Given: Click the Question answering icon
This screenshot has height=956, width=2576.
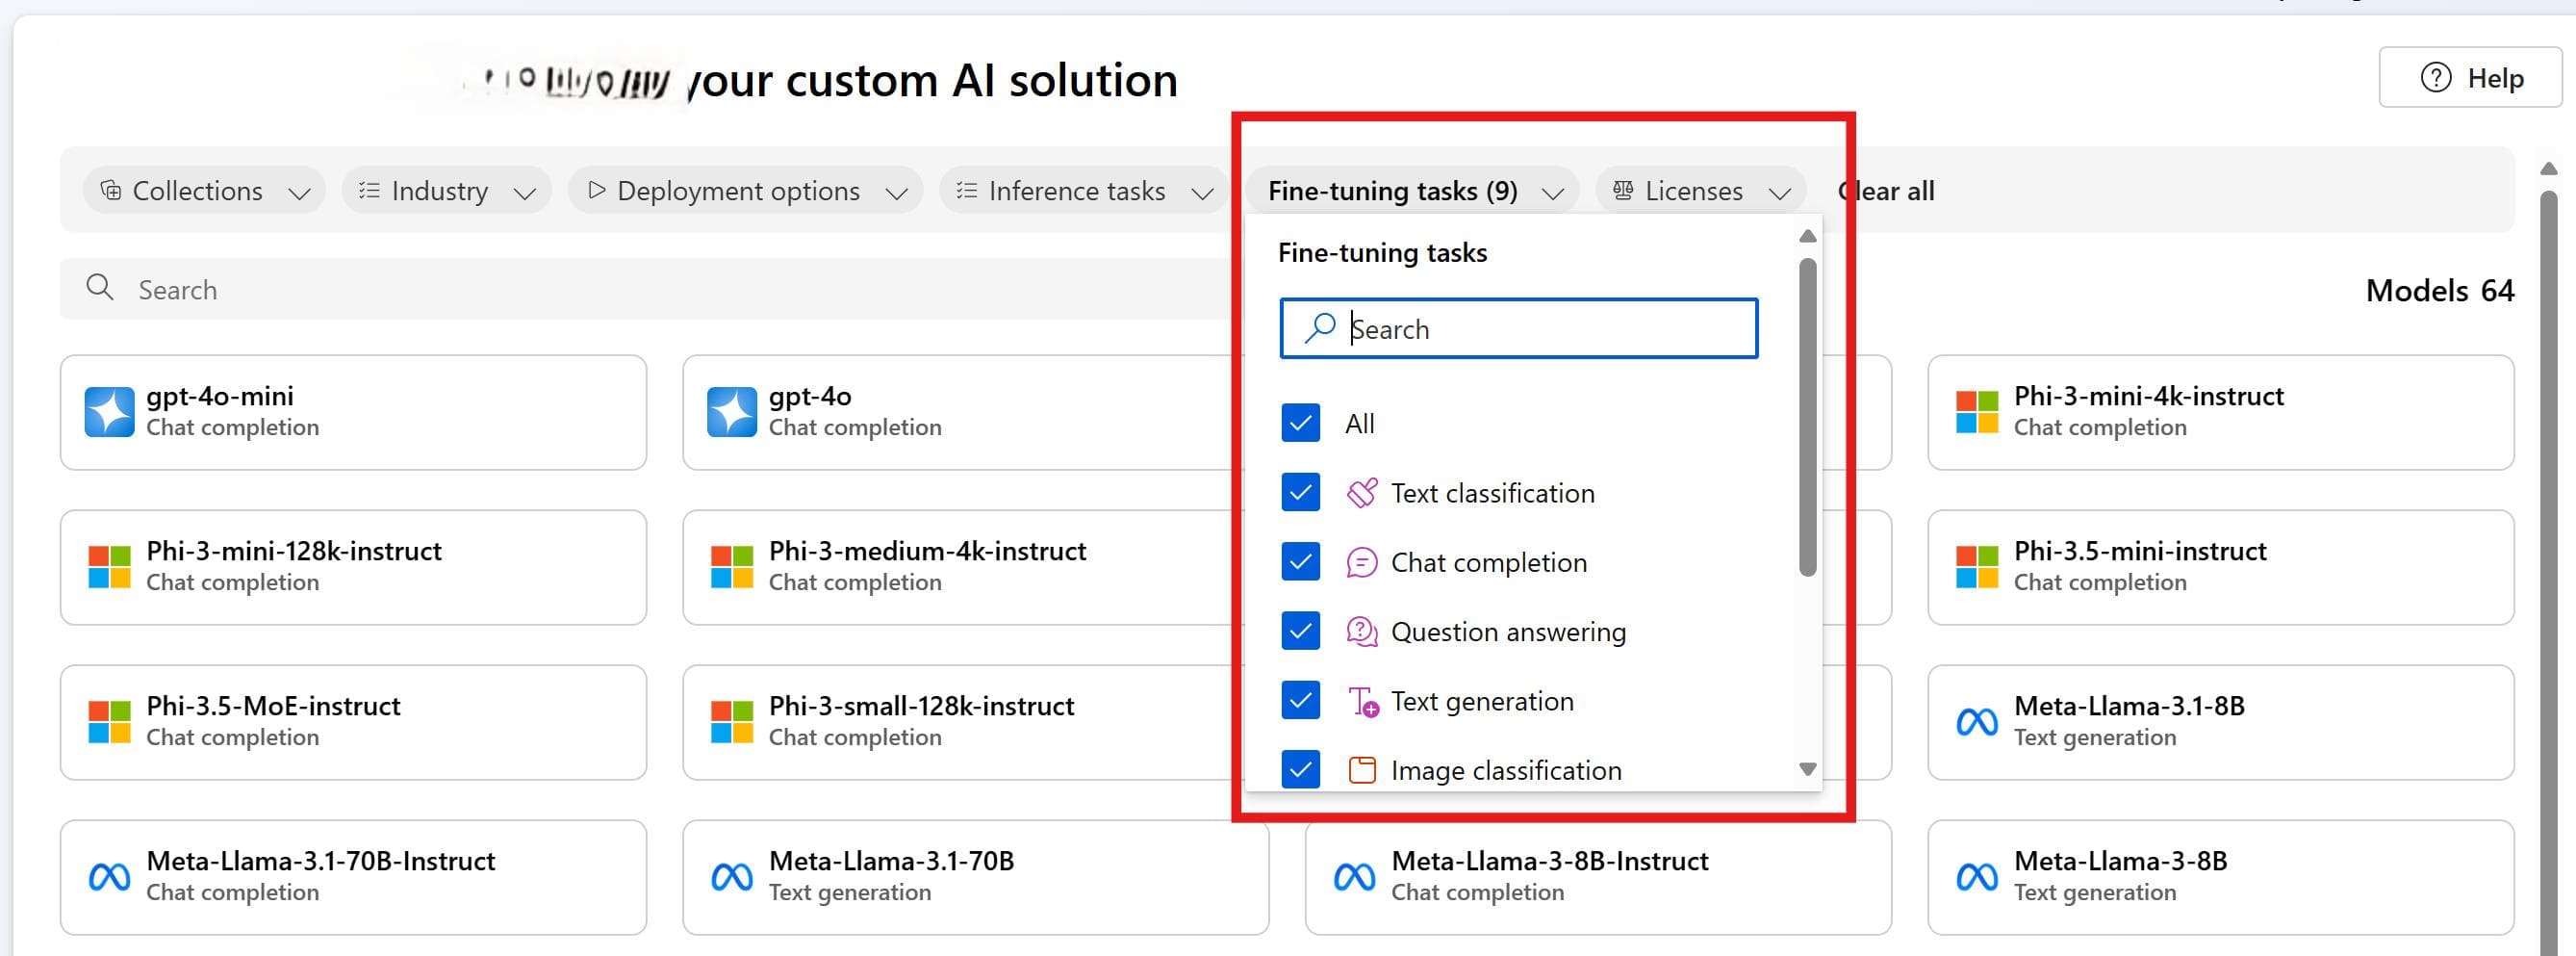Looking at the screenshot, I should pyautogui.click(x=1362, y=632).
